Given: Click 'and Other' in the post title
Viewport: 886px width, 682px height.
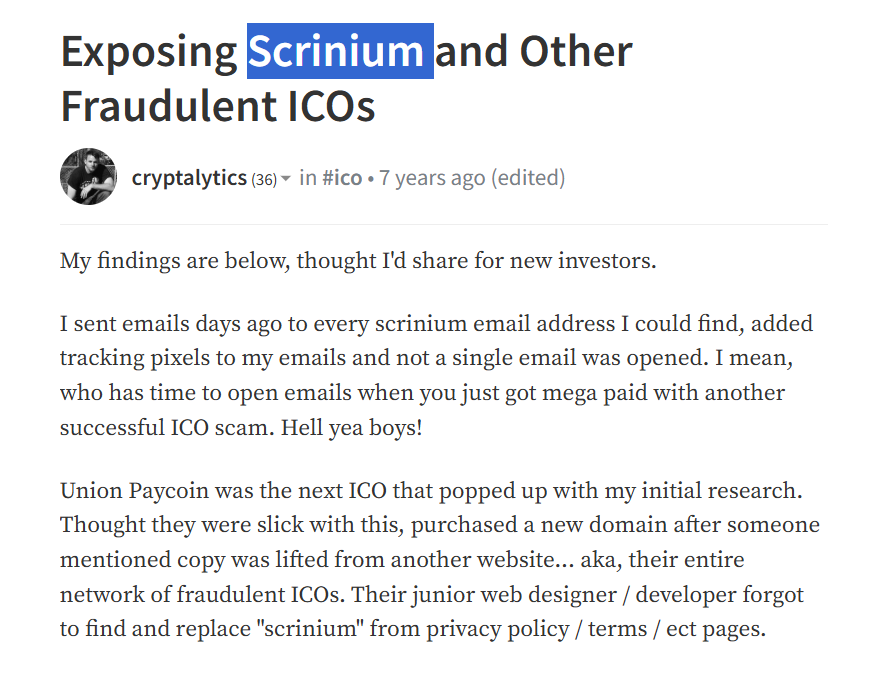Looking at the screenshot, I should [x=533, y=51].
